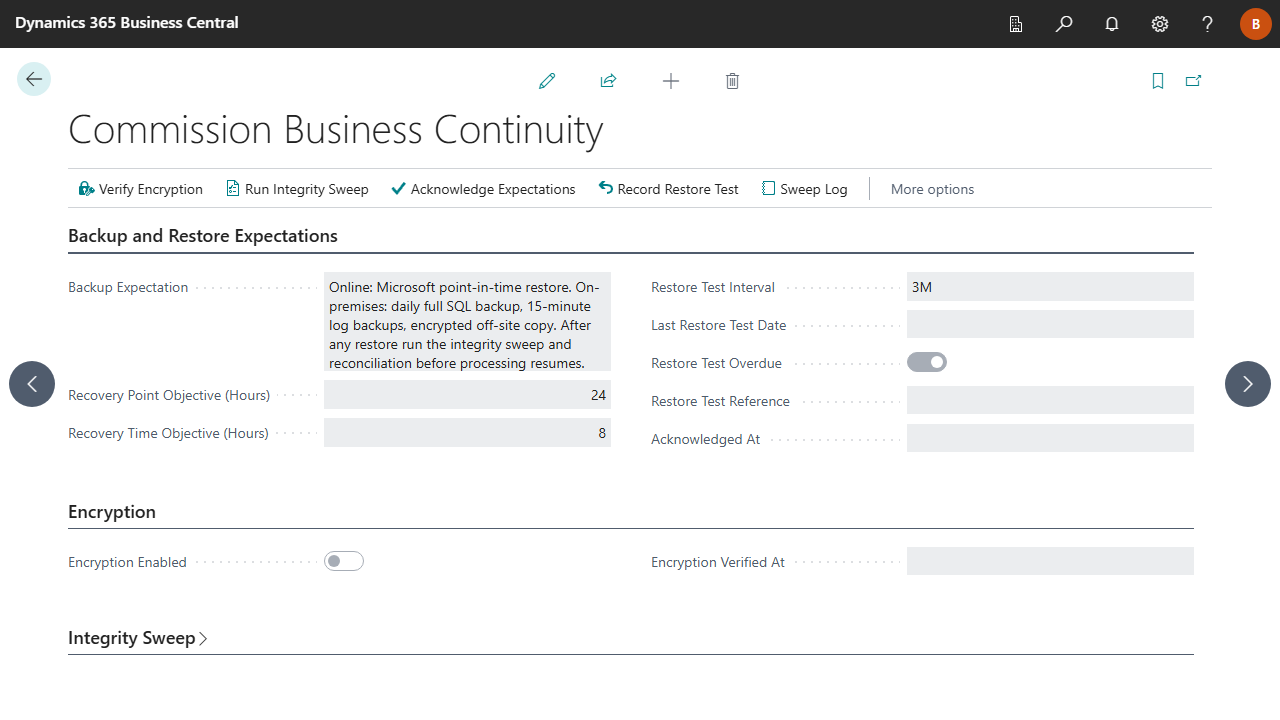Run Integrity Sweep action
1280x720 pixels.
(297, 189)
